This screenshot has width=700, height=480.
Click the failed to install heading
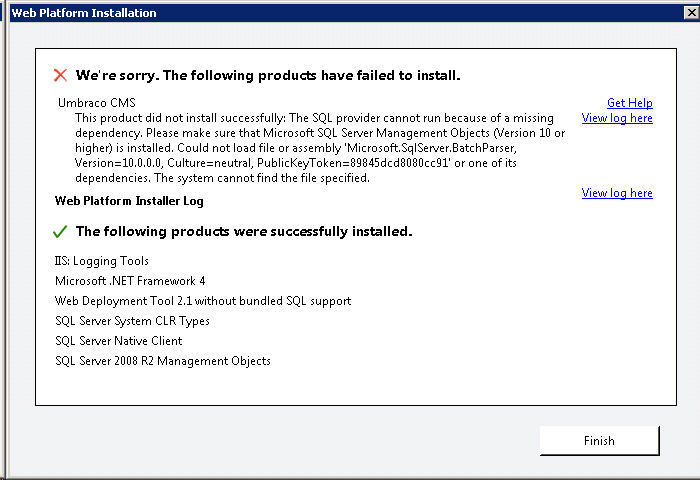[x=268, y=75]
